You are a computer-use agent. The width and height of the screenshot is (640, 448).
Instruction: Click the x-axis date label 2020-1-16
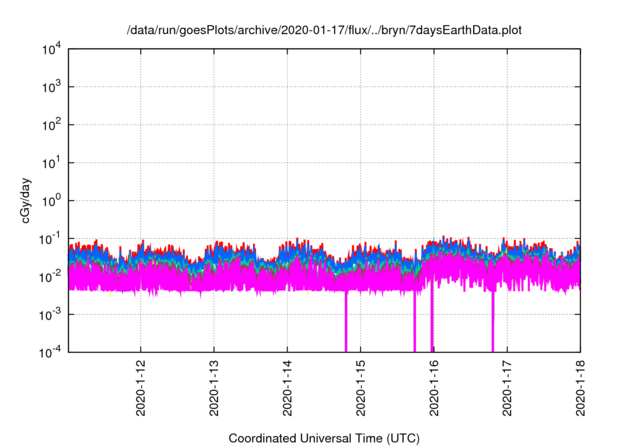[433, 388]
